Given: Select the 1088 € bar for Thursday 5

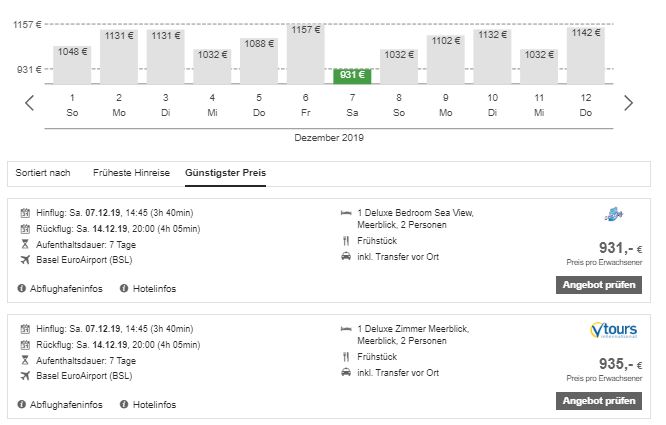Looking at the screenshot, I should pos(259,61).
